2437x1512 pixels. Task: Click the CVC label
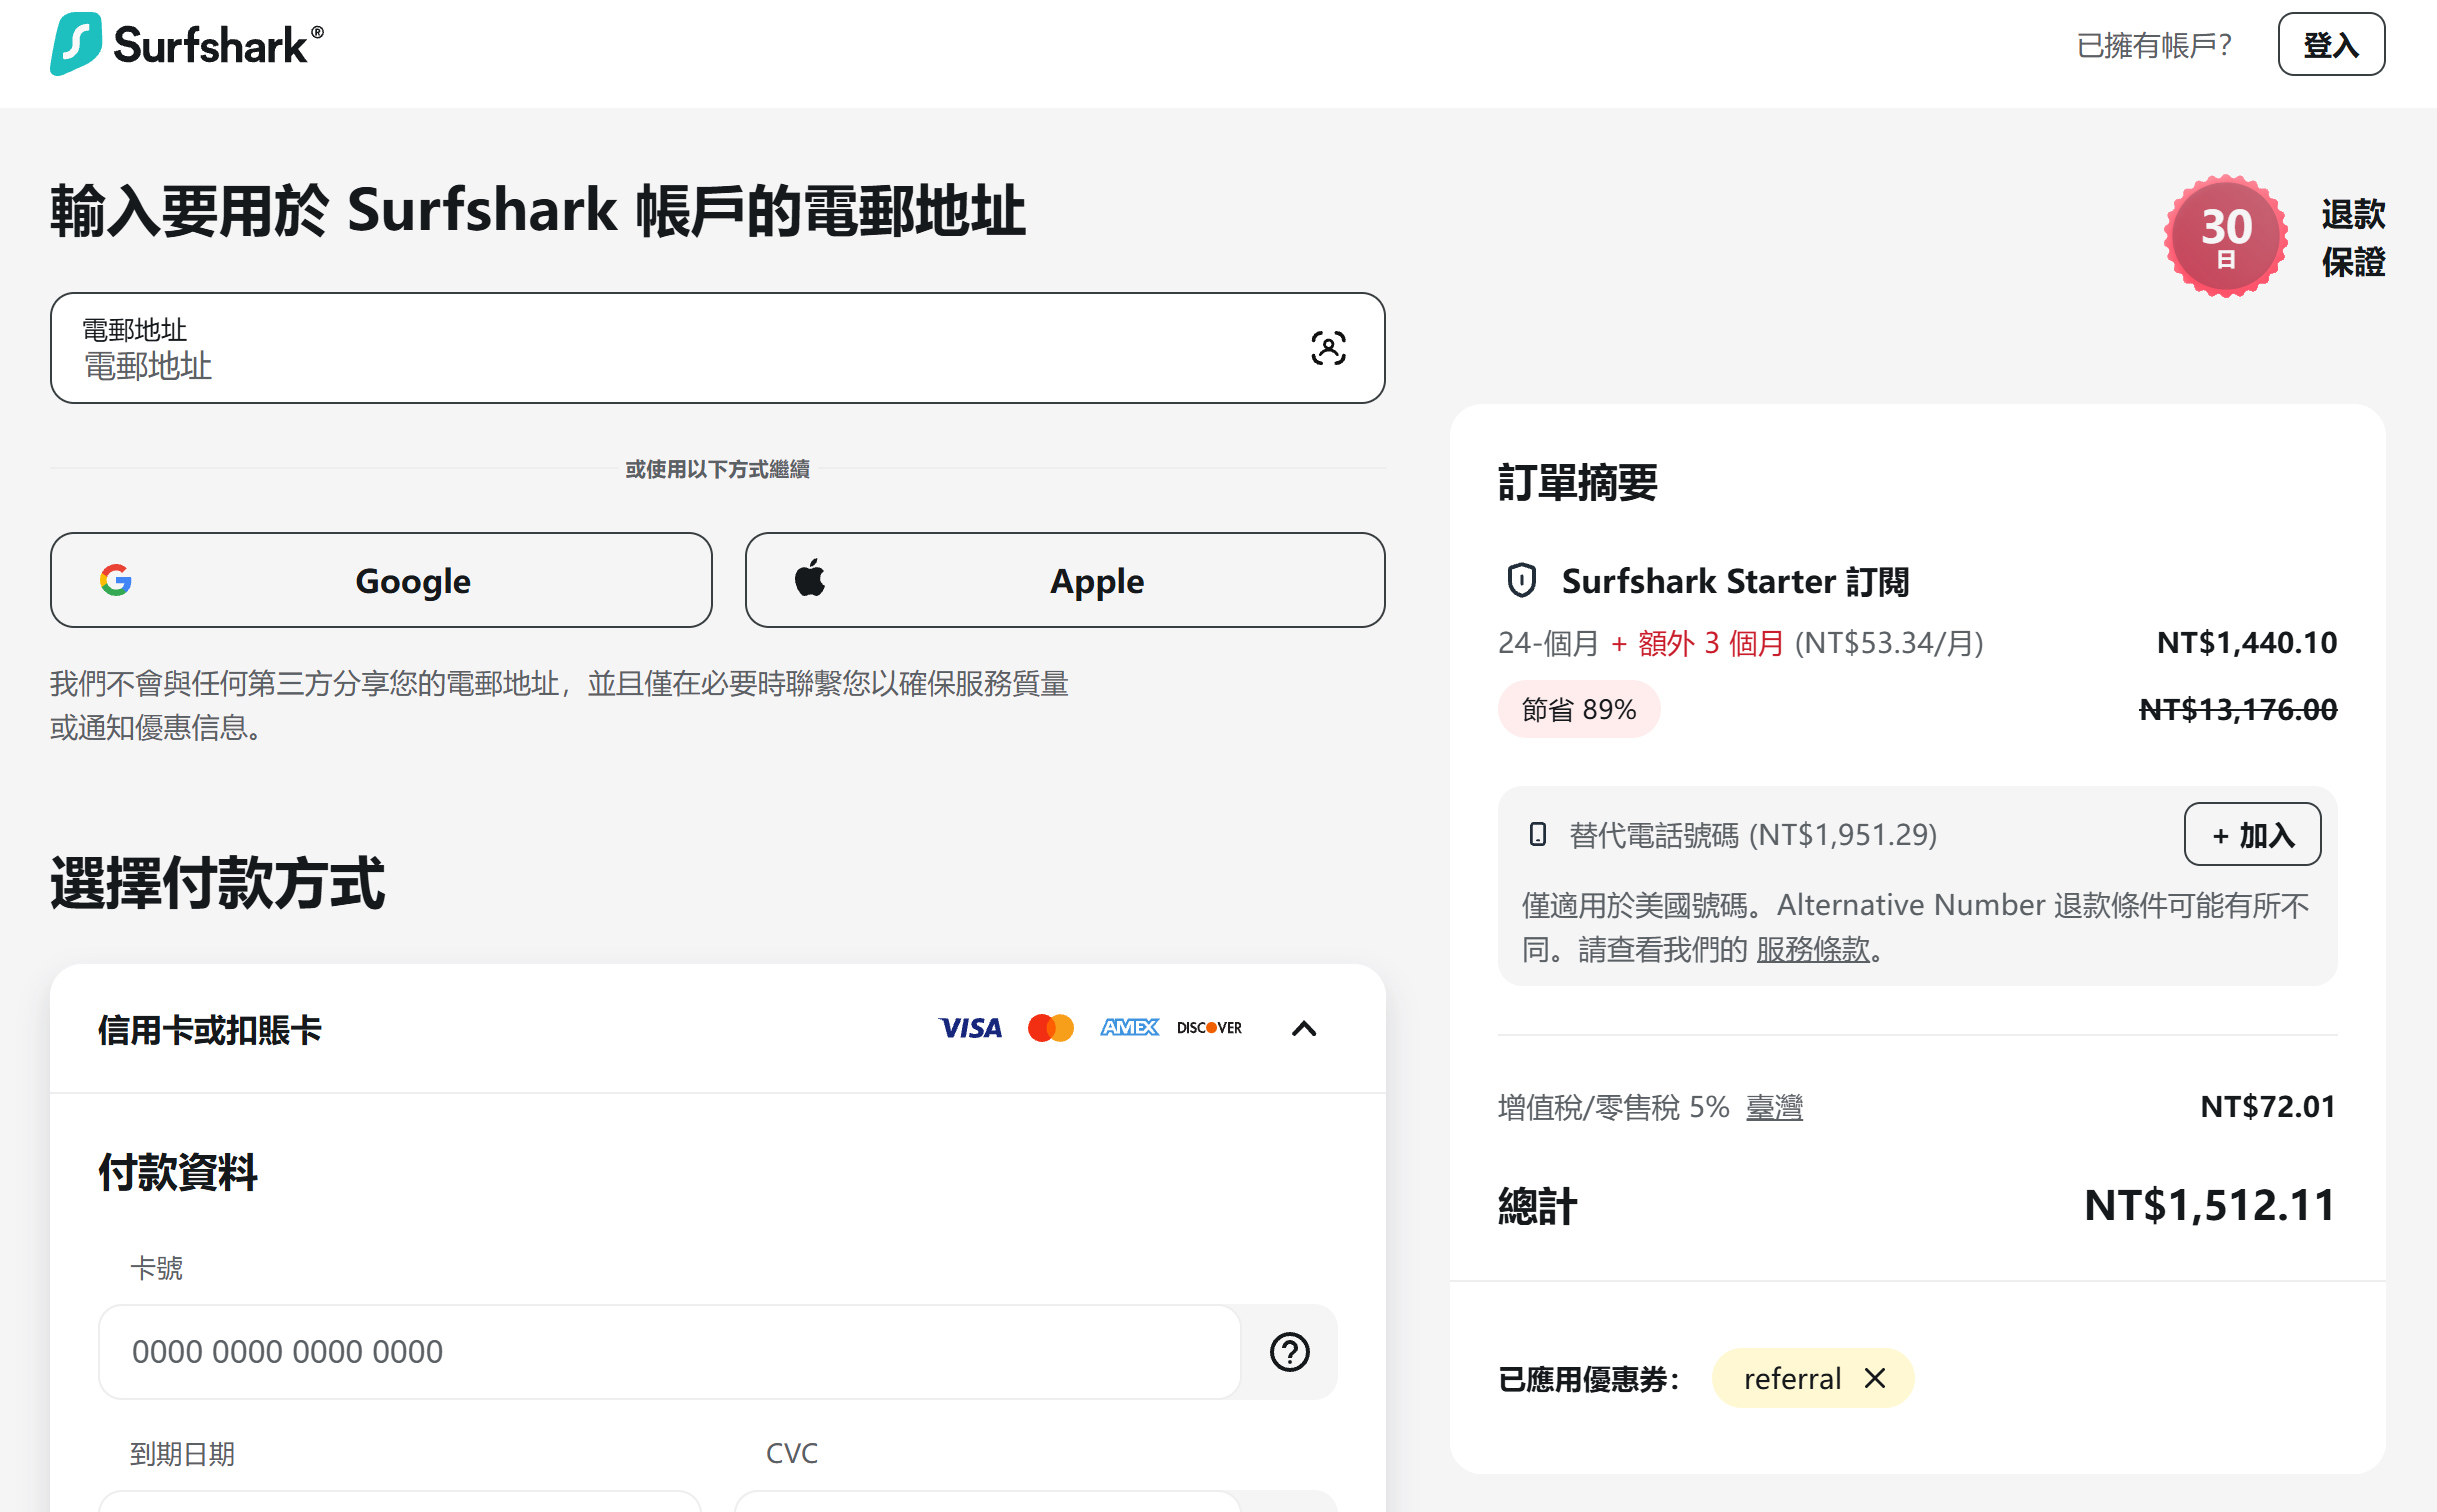791,1453
